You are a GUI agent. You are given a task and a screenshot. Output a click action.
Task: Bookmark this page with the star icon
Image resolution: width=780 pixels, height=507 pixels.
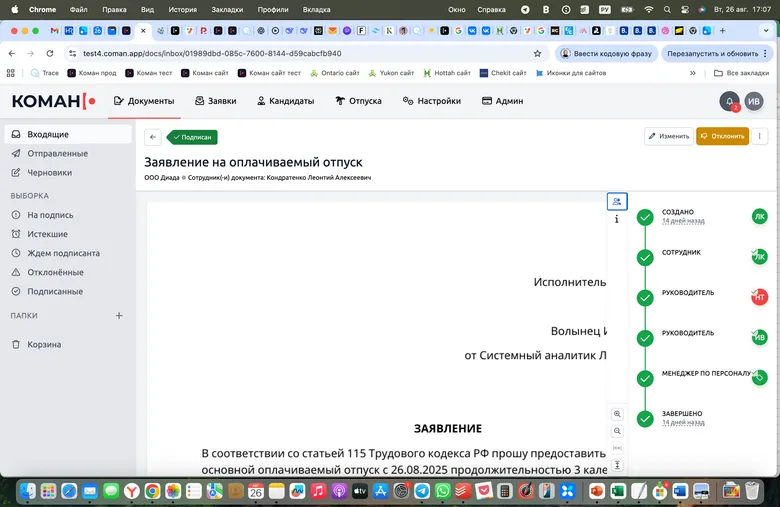[537, 53]
